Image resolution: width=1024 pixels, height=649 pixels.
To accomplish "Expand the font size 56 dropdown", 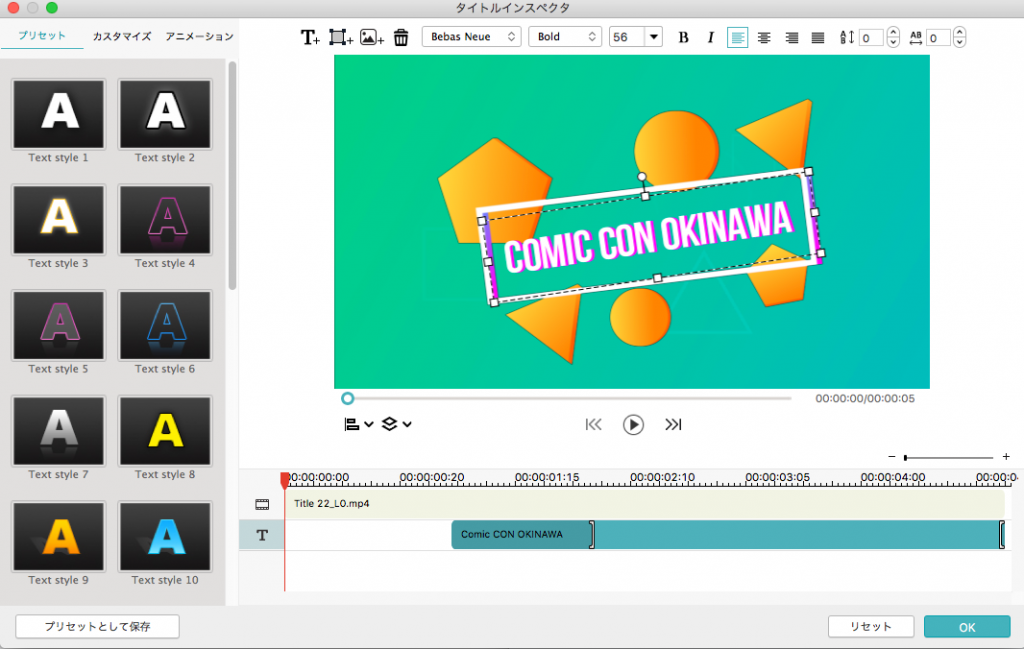I will tap(653, 37).
